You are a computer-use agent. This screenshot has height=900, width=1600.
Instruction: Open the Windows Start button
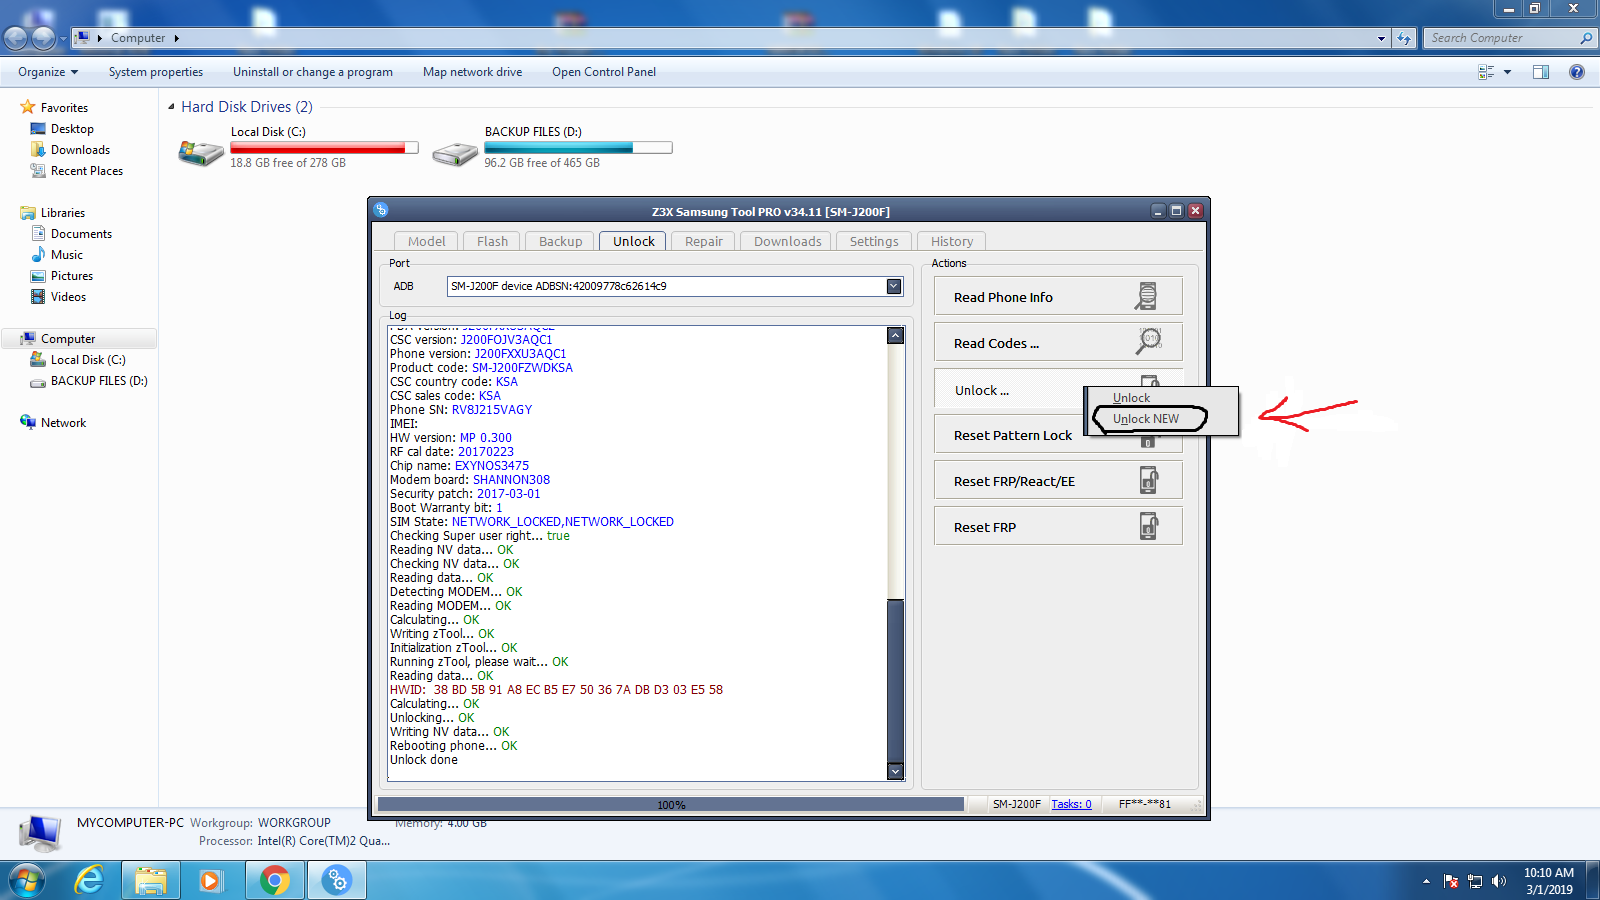point(27,880)
